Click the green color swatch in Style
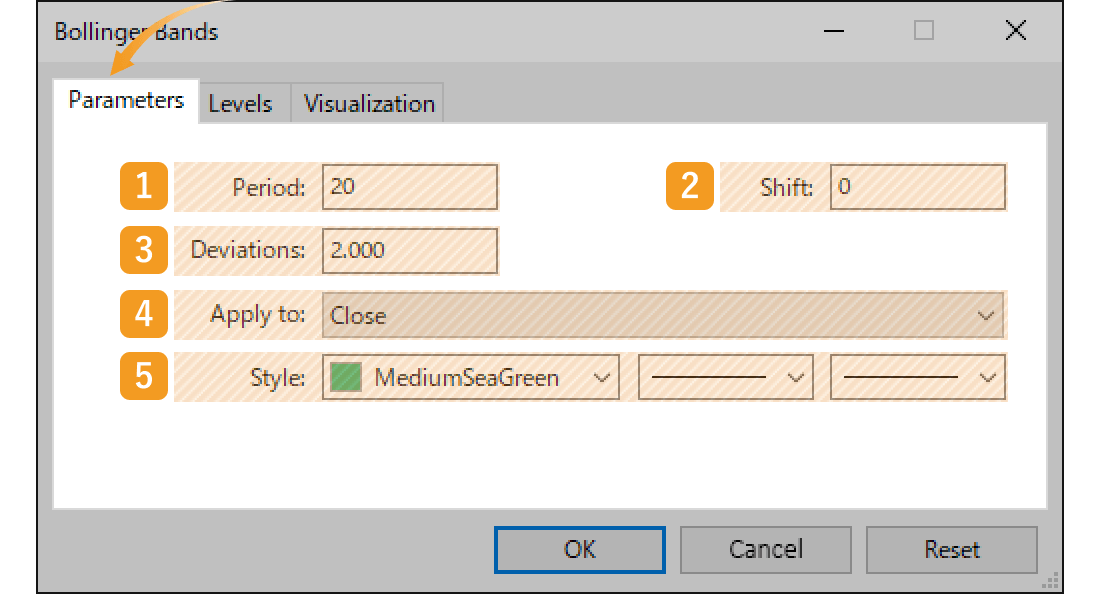Image resolution: width=1100 pixels, height=594 pixels. (345, 377)
